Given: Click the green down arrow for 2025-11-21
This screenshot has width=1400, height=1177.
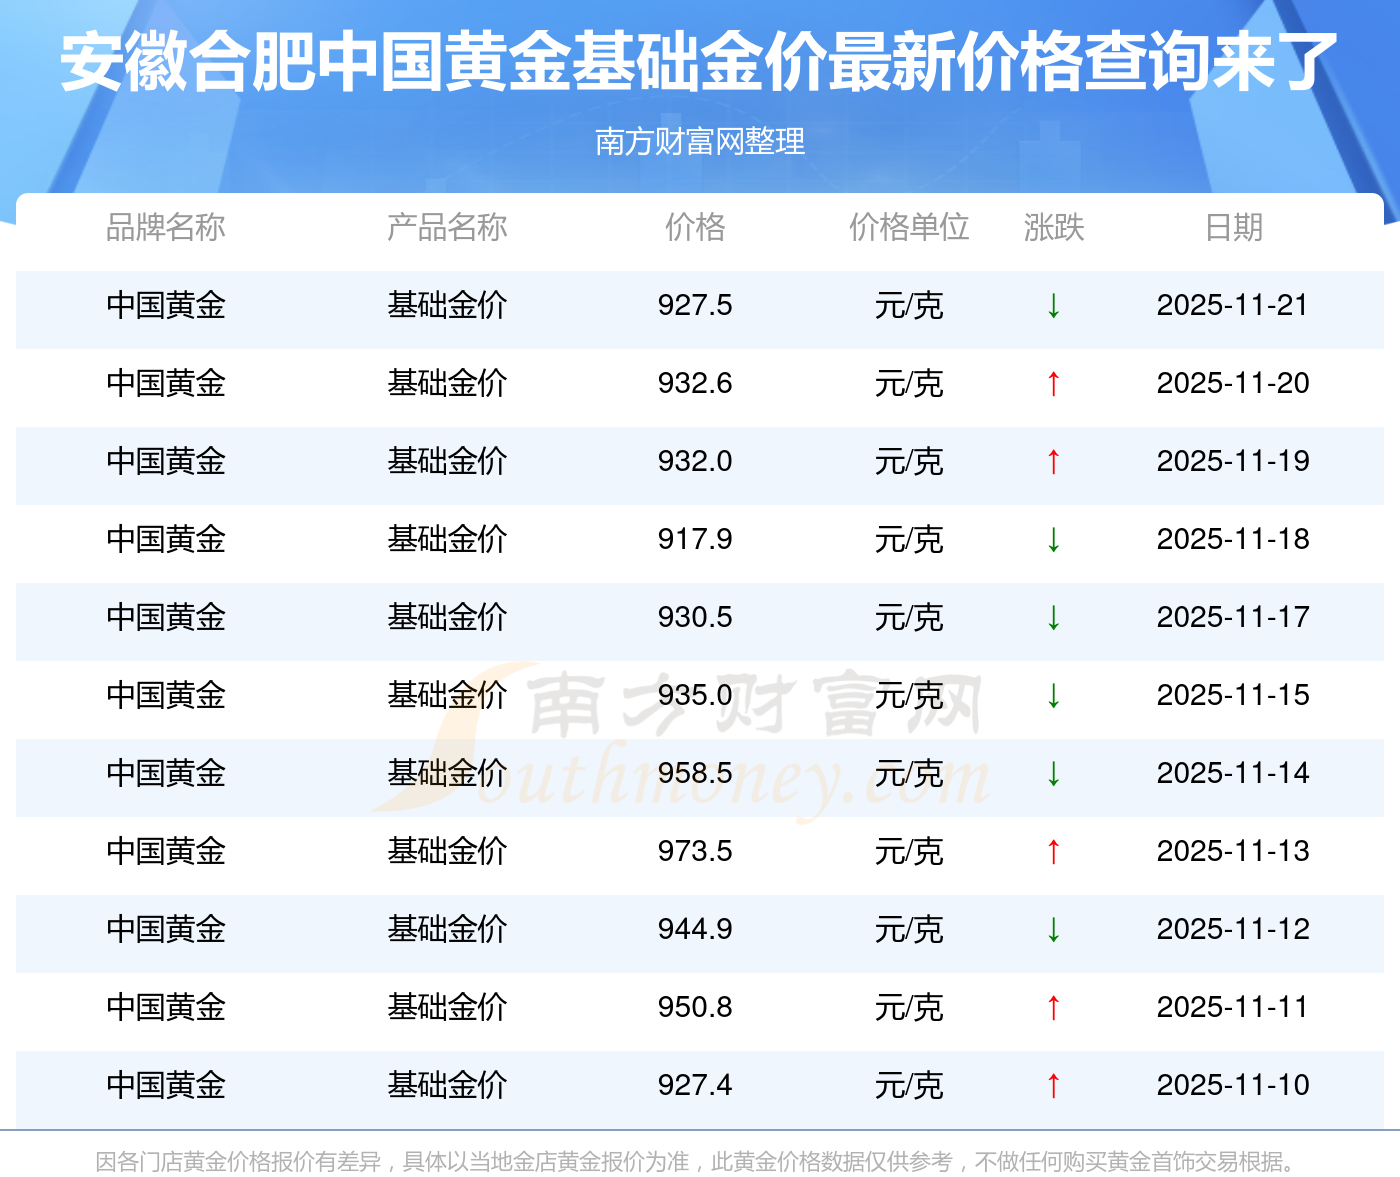Looking at the screenshot, I should pyautogui.click(x=1053, y=305).
